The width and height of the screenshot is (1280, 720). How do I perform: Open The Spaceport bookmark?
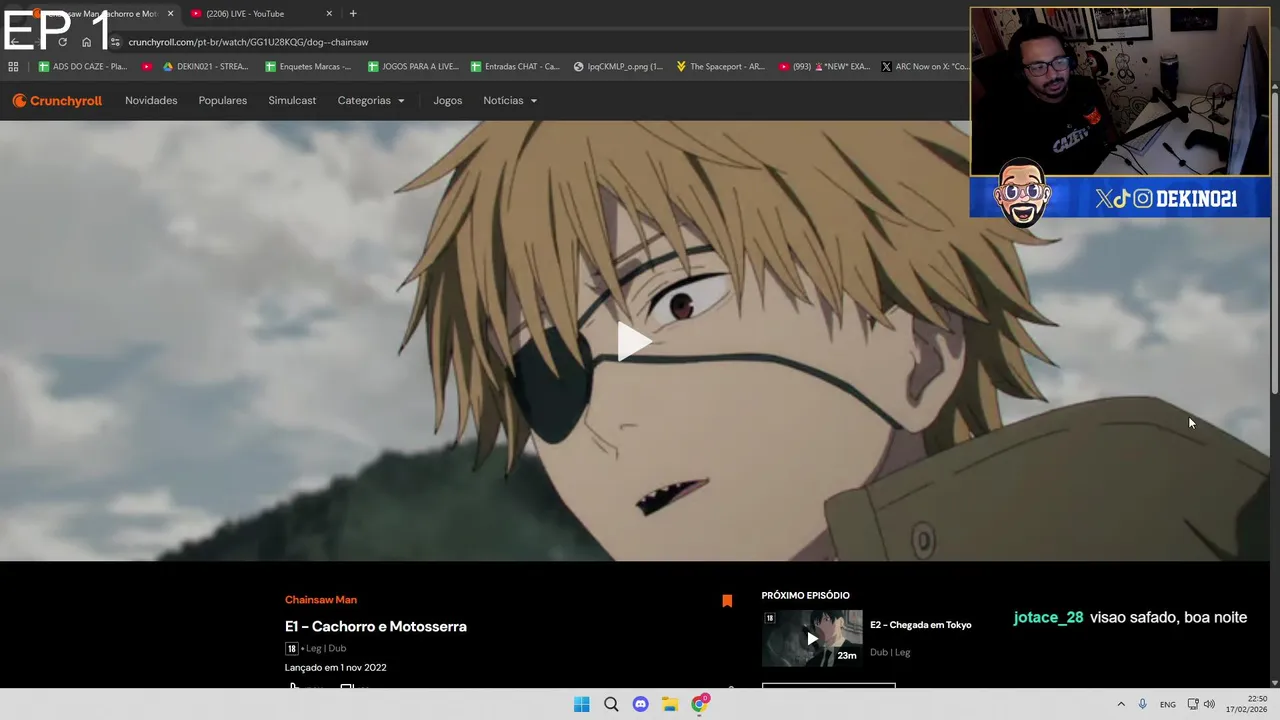click(x=720, y=67)
